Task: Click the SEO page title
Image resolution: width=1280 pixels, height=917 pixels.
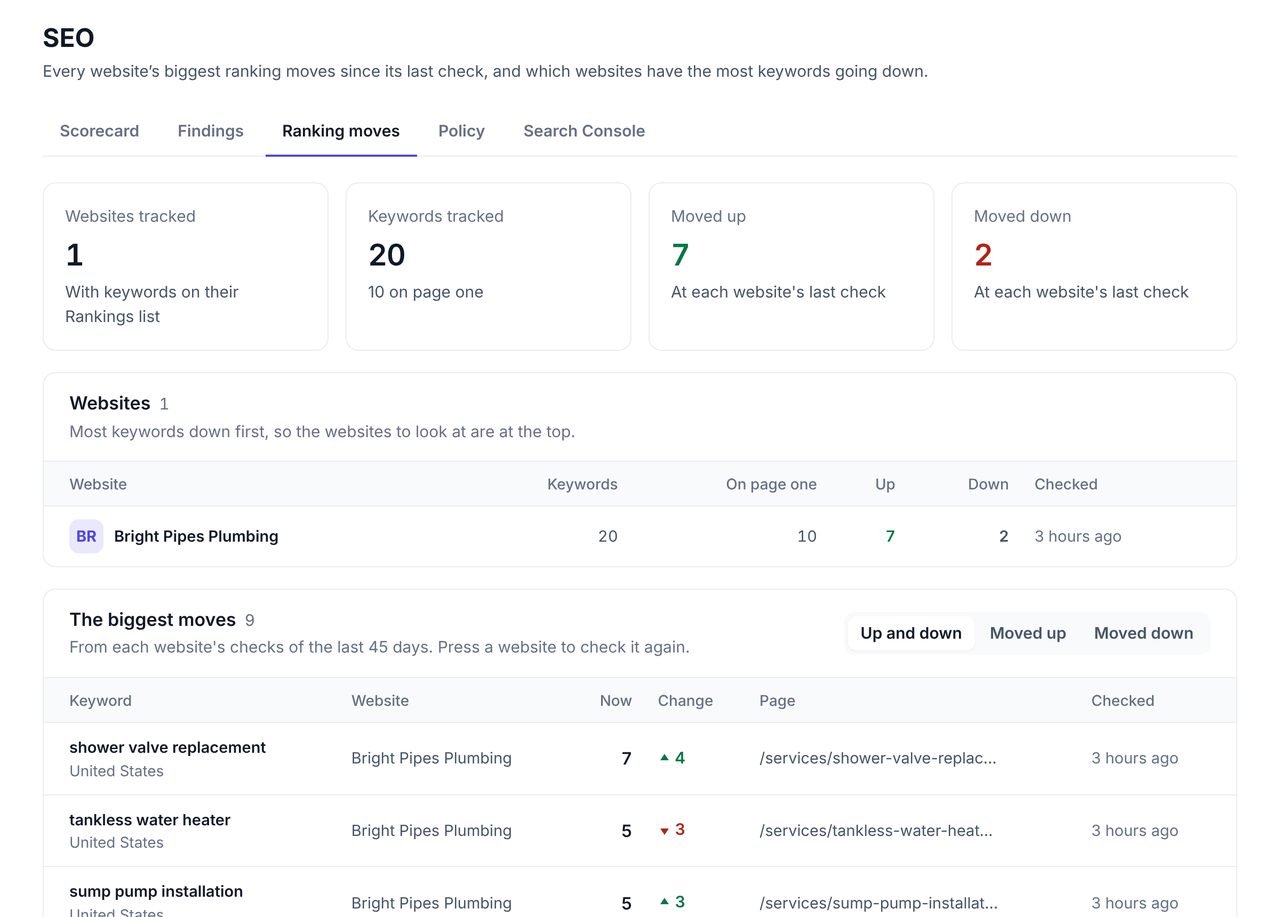Action: [x=69, y=38]
